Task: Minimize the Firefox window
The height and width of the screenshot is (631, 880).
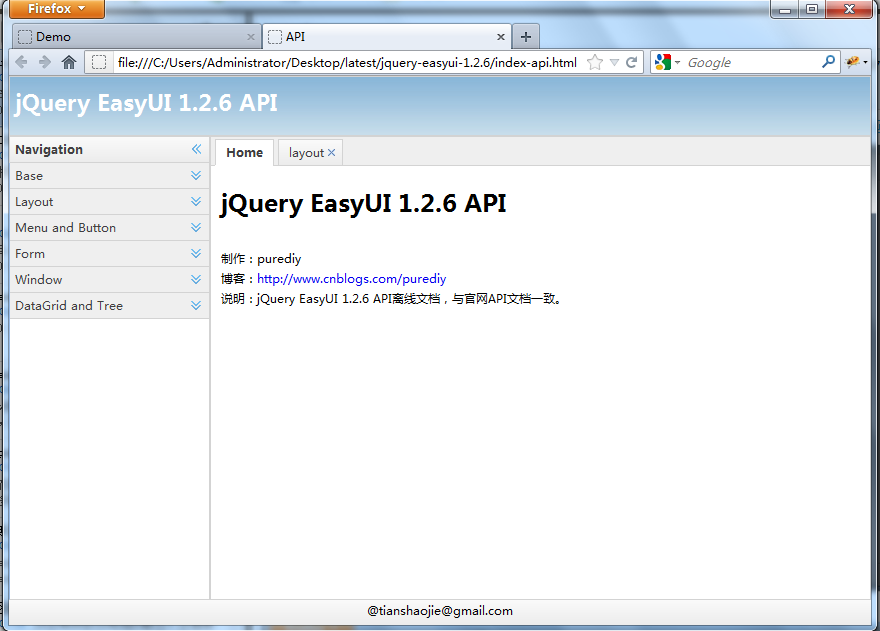Action: [x=785, y=9]
